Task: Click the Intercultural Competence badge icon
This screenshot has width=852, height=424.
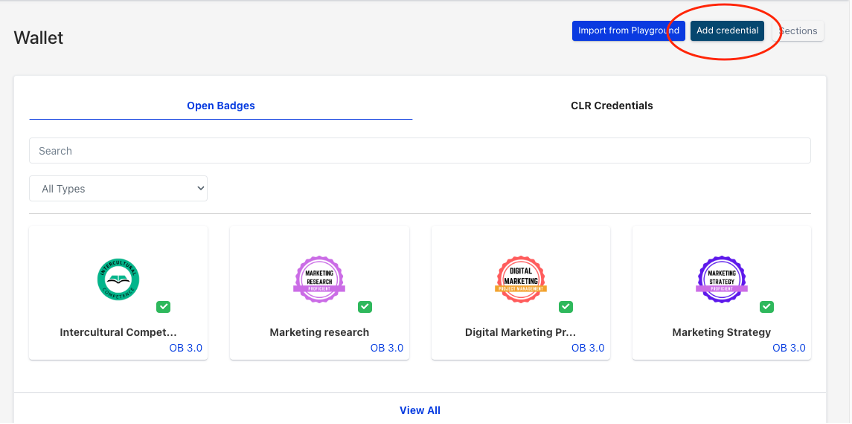Action: click(118, 279)
